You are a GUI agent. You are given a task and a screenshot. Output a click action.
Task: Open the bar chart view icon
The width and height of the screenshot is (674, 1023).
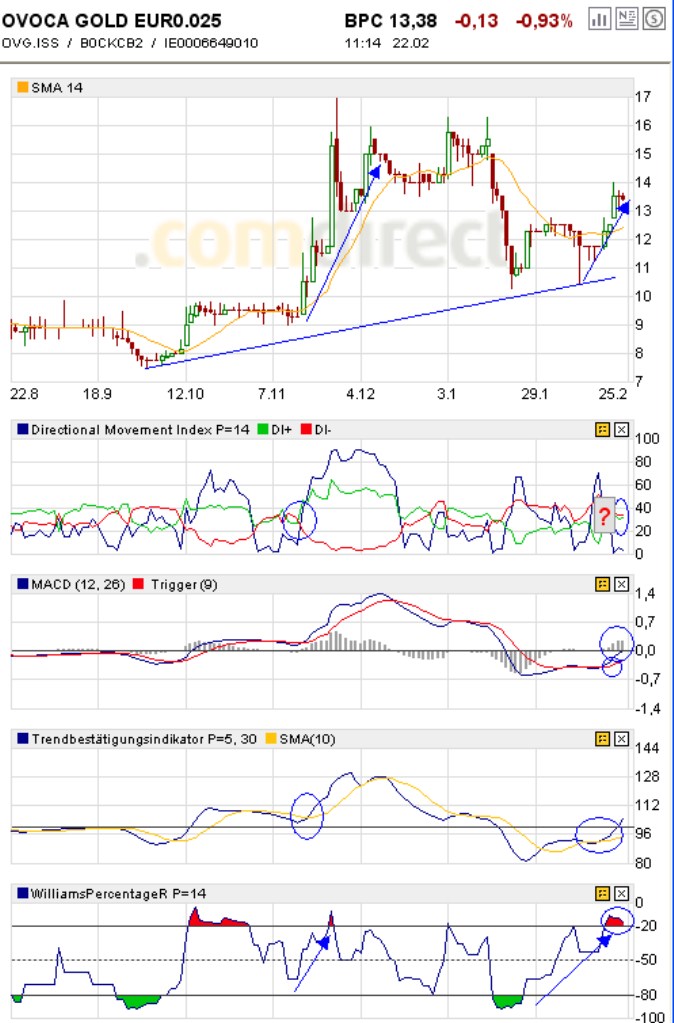600,19
